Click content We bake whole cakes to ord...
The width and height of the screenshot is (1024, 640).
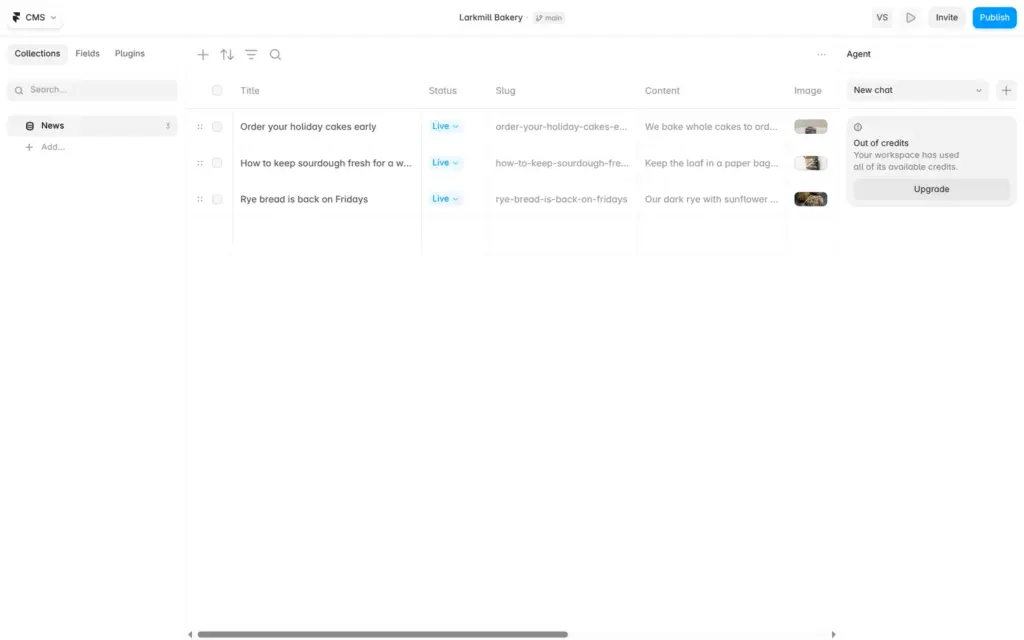coord(711,127)
